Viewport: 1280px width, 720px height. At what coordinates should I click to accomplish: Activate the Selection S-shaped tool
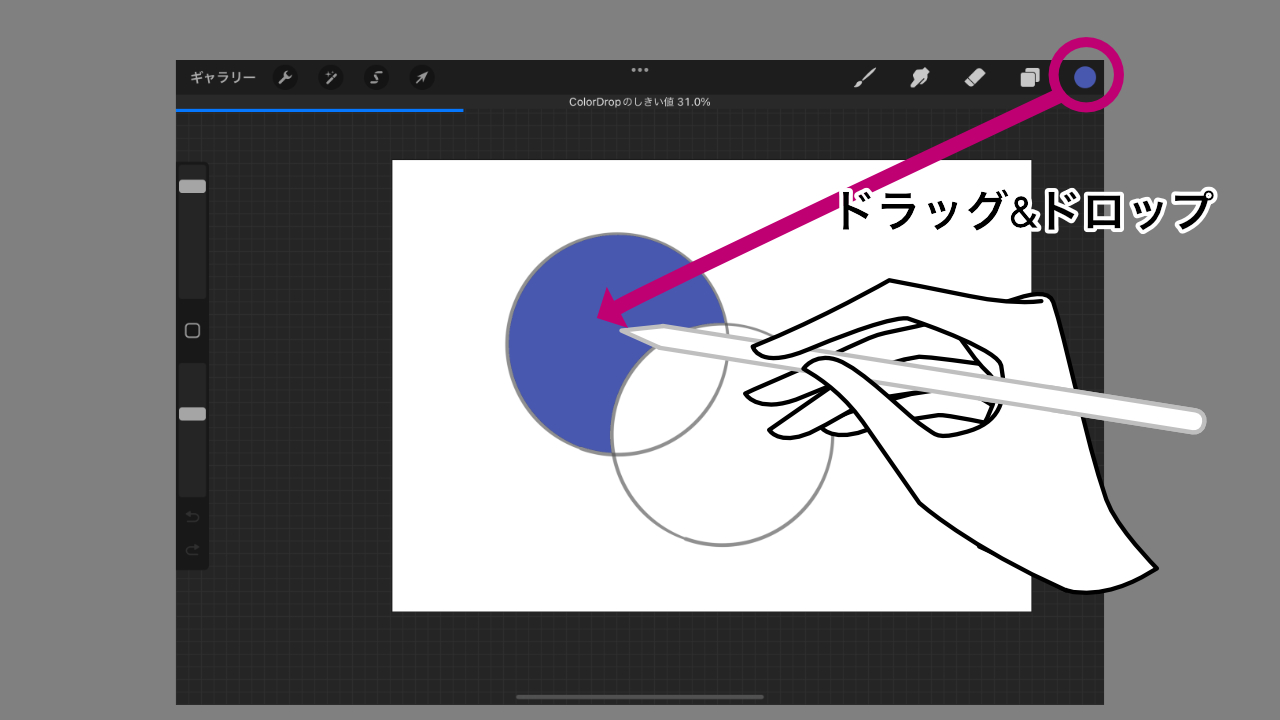pos(376,78)
